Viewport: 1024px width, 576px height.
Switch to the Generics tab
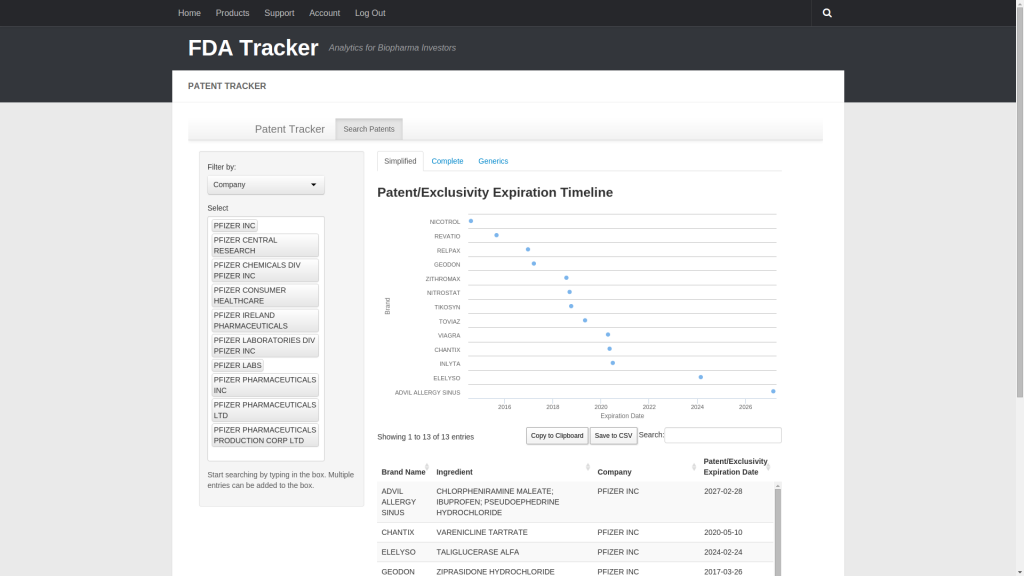point(493,161)
